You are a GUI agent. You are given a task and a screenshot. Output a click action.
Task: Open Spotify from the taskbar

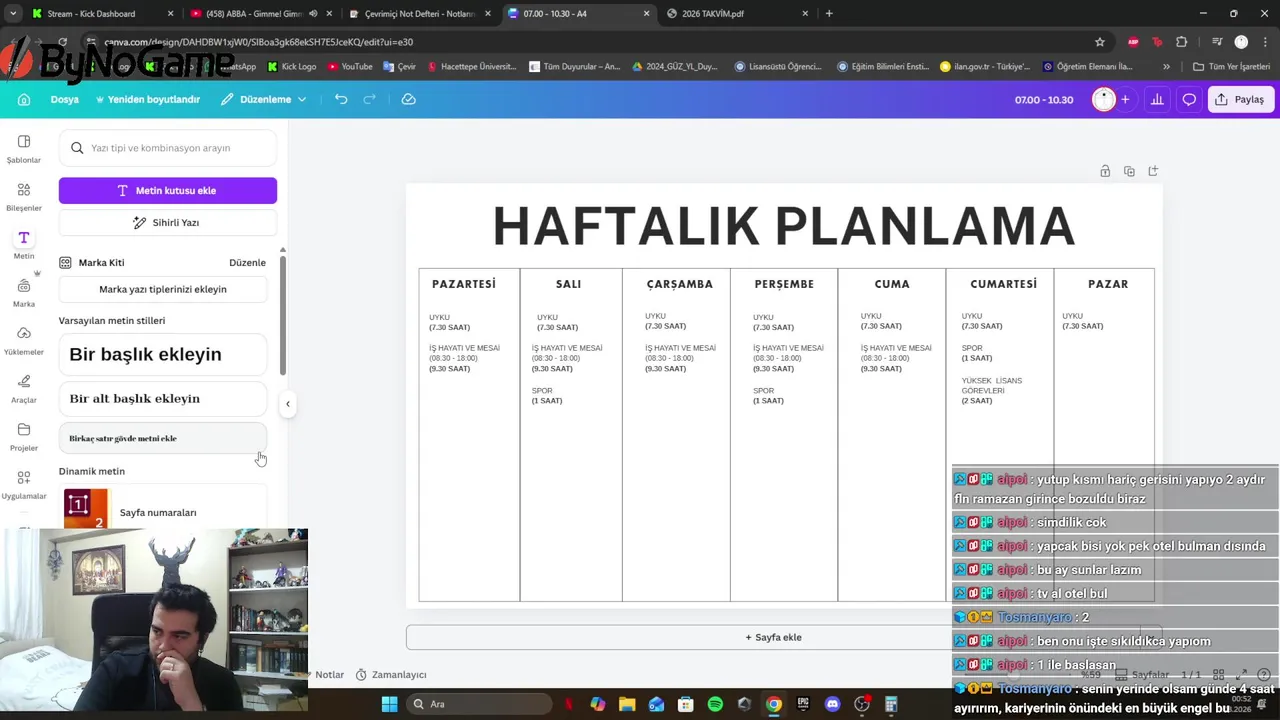pos(715,704)
